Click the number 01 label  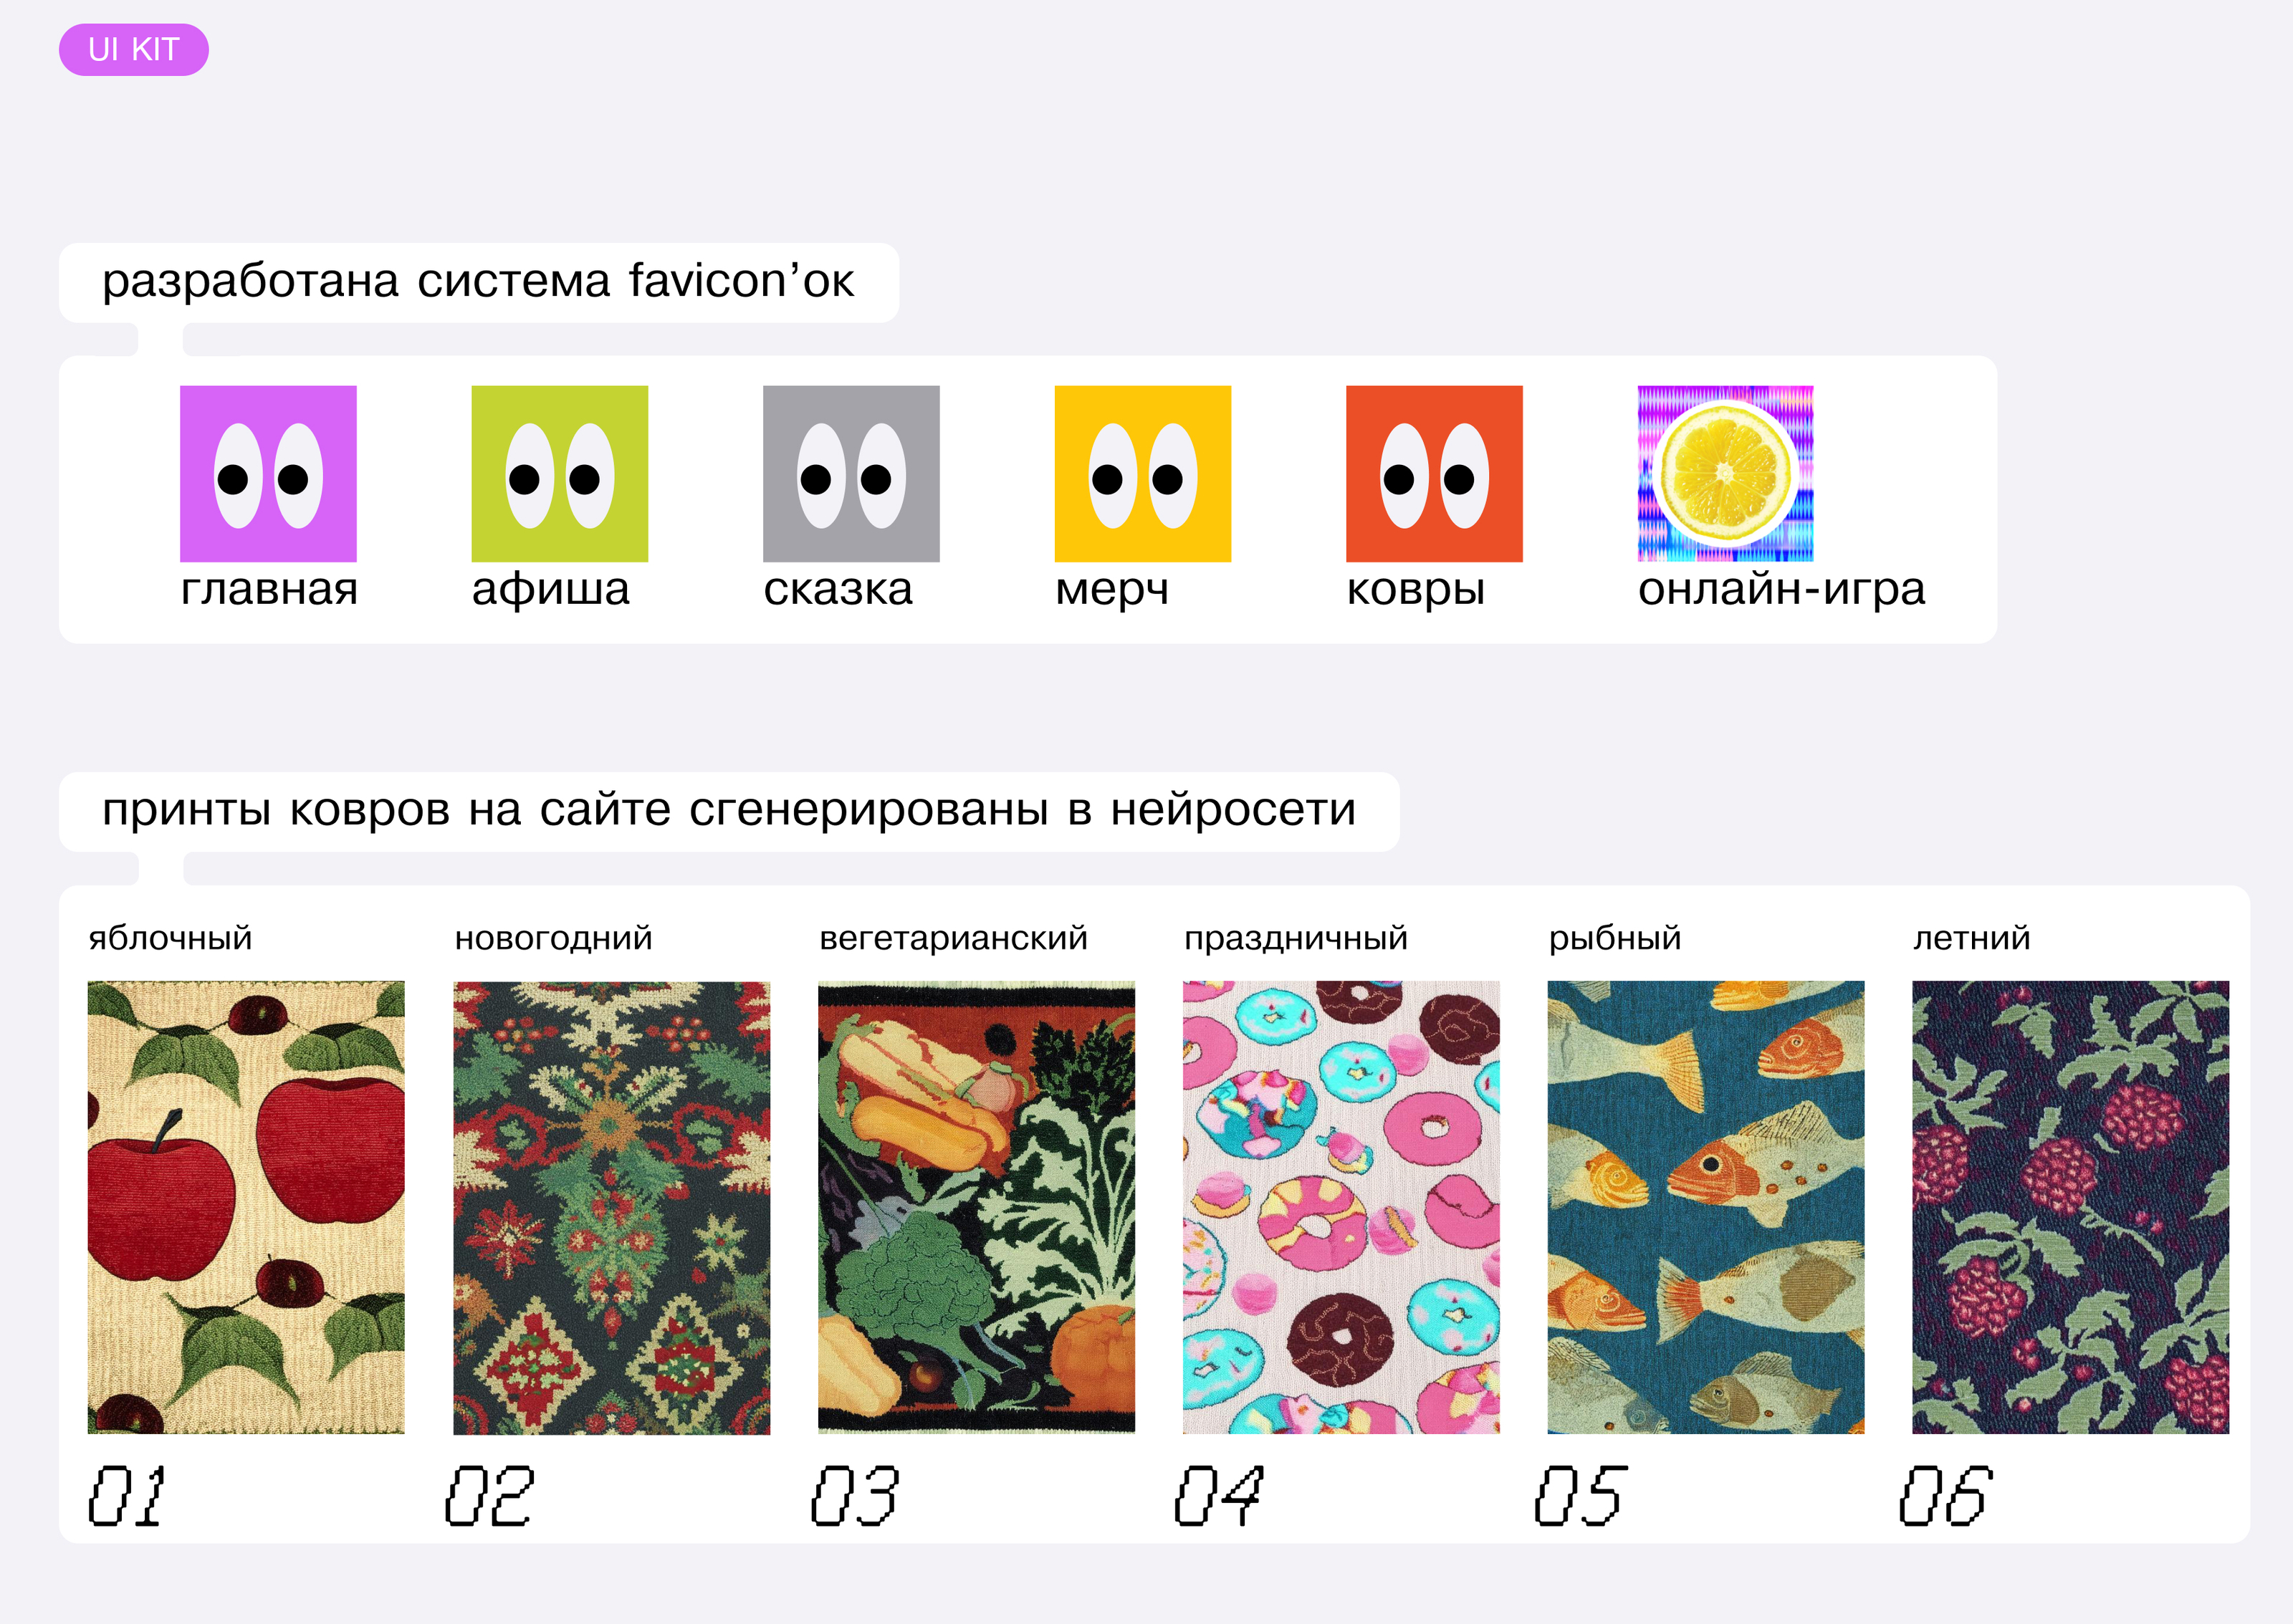[x=127, y=1496]
